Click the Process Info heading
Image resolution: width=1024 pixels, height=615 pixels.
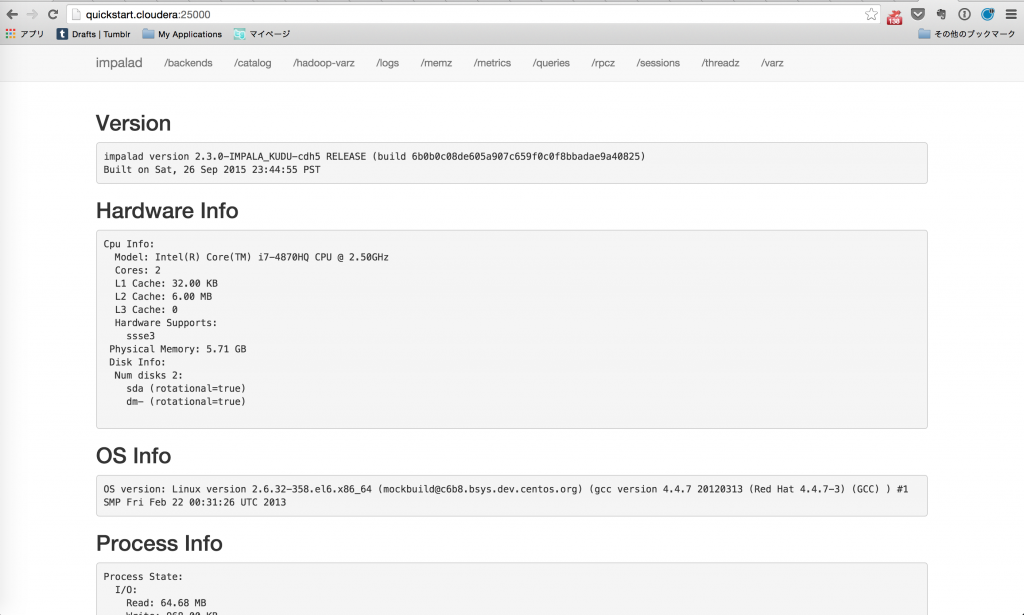pyautogui.click(x=159, y=543)
